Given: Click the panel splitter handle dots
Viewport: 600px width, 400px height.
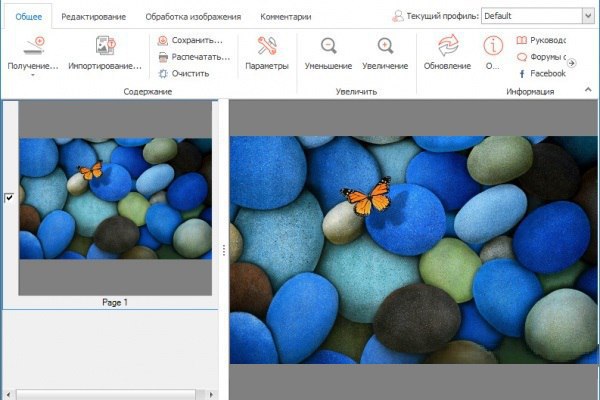Looking at the screenshot, I should [x=224, y=250].
